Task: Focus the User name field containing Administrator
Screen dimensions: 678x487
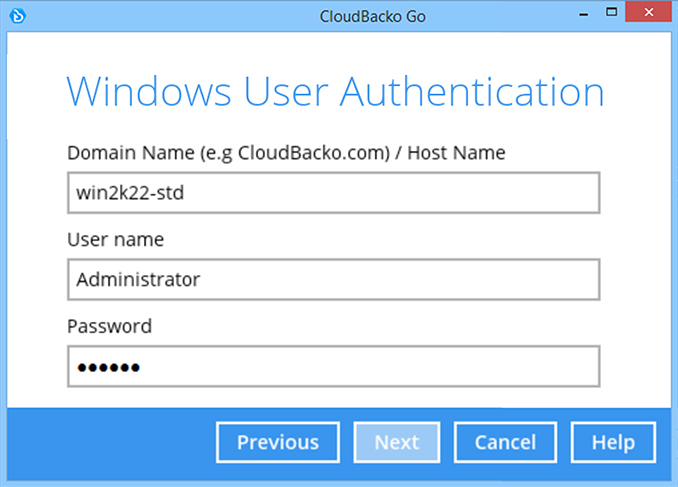Action: (x=333, y=279)
